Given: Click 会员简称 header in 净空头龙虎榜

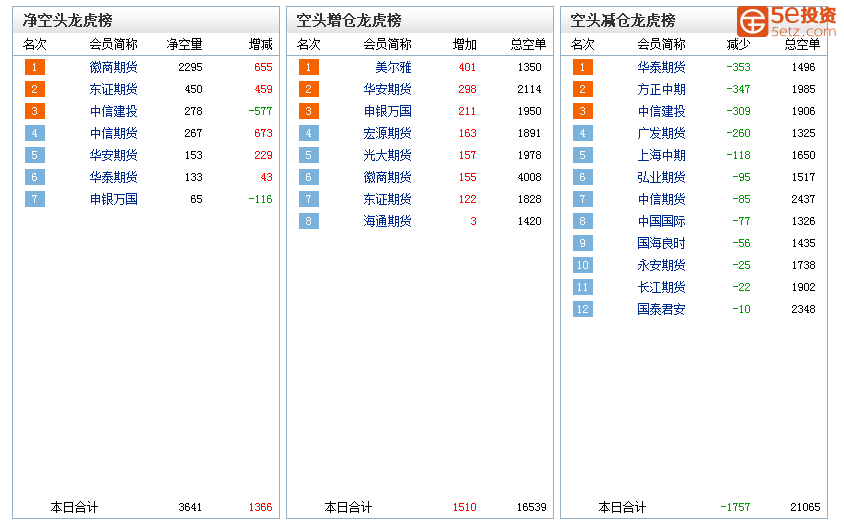Looking at the screenshot, I should pyautogui.click(x=114, y=44).
